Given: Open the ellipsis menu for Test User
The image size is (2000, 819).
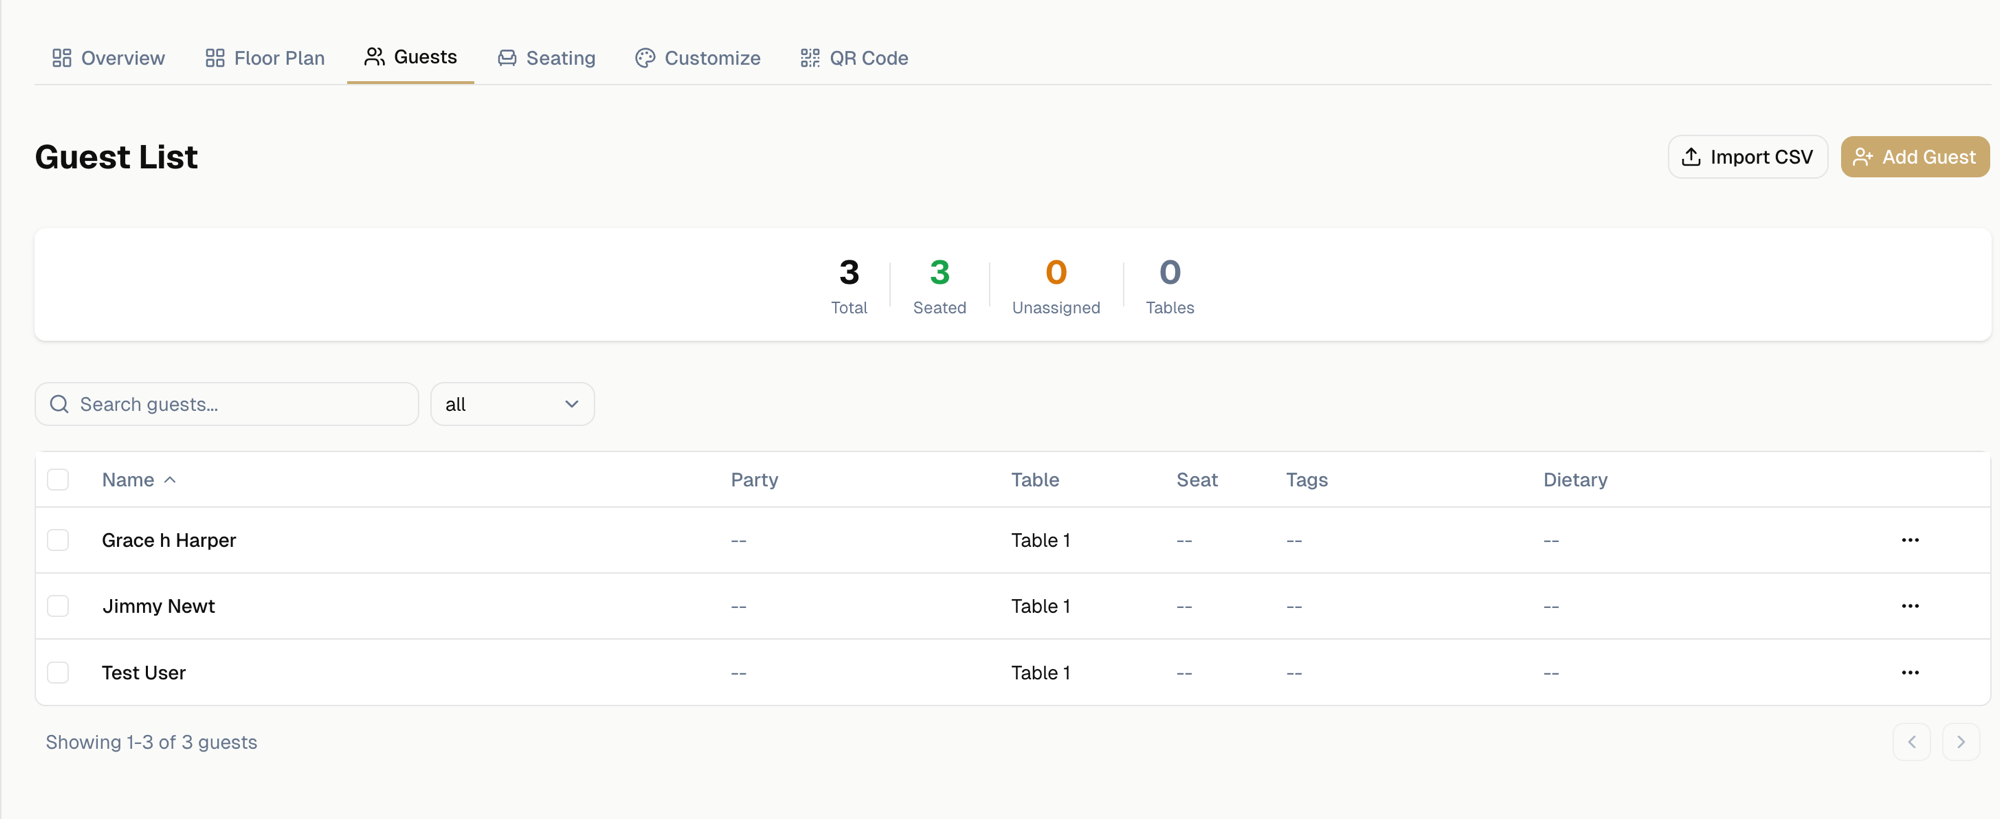Looking at the screenshot, I should coord(1909,673).
